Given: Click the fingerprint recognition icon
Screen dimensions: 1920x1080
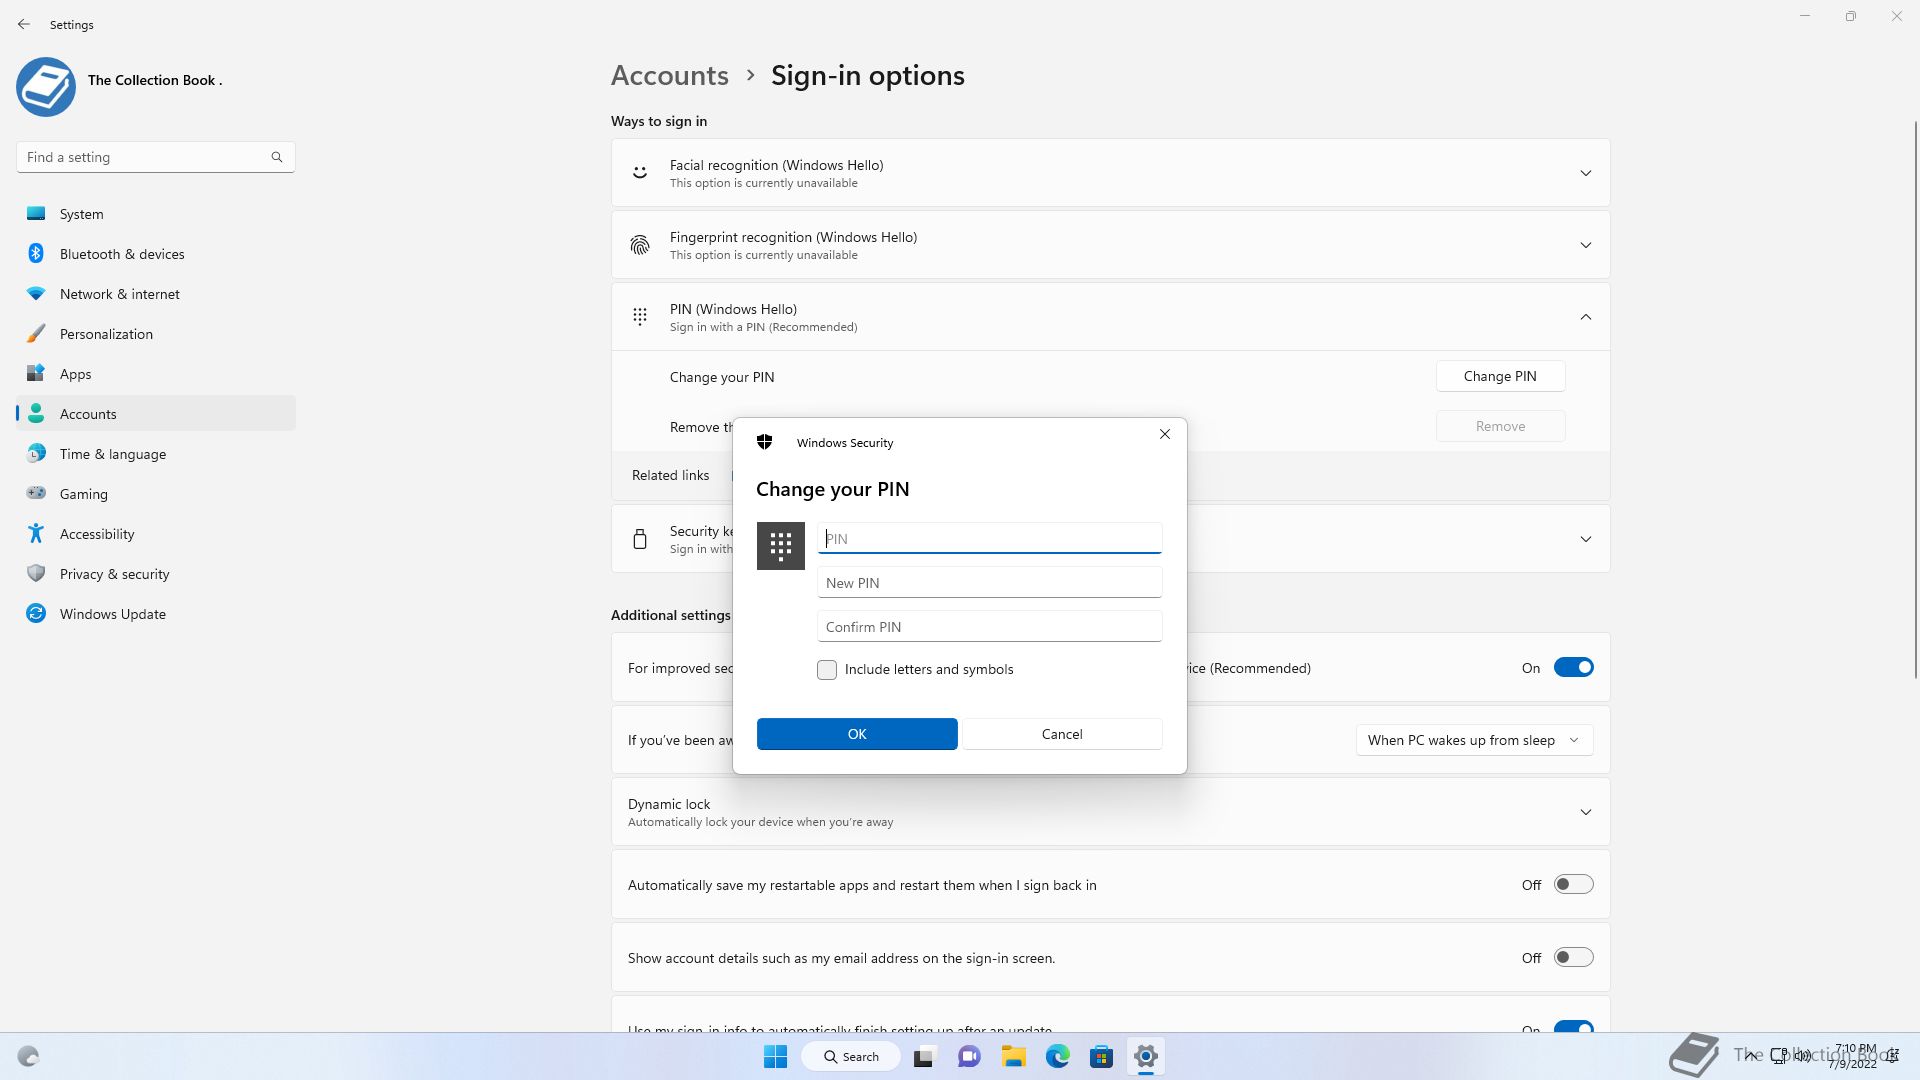Looking at the screenshot, I should click(x=640, y=244).
